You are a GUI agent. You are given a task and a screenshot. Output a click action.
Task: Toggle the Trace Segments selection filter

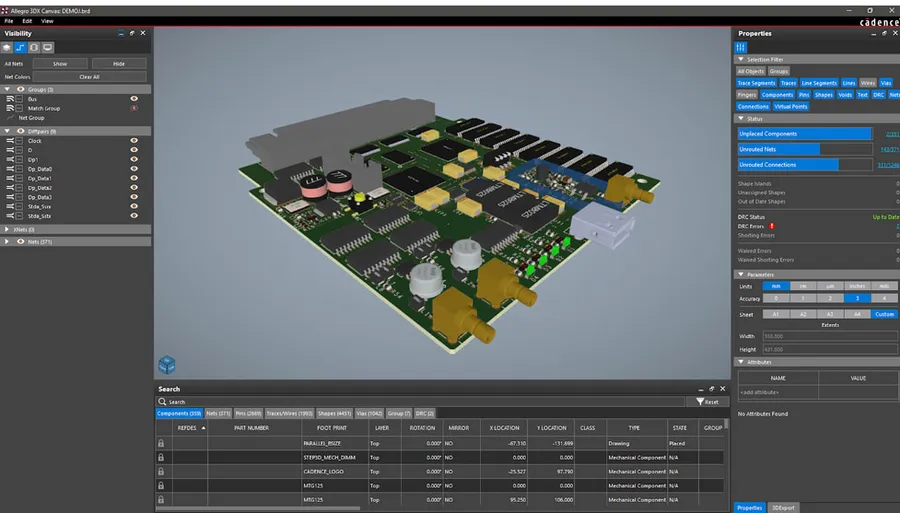[756, 83]
